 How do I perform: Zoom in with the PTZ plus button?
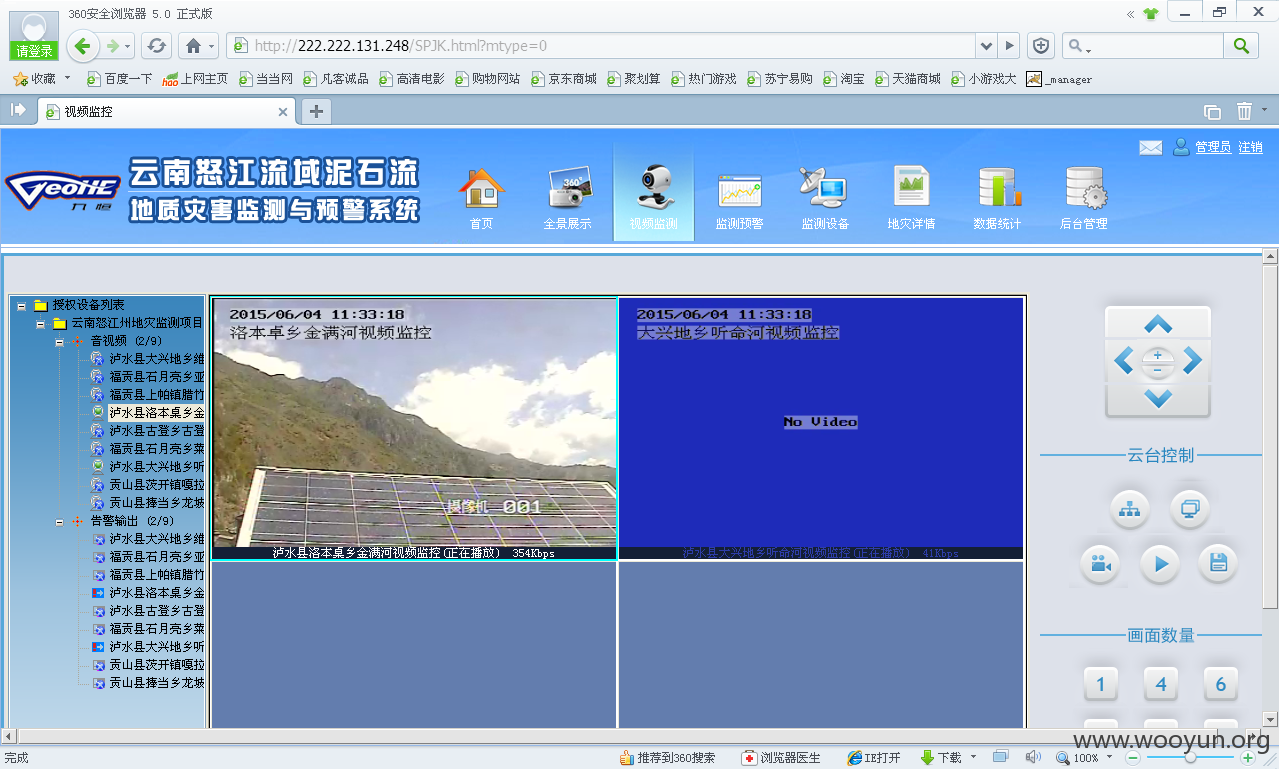click(1157, 355)
